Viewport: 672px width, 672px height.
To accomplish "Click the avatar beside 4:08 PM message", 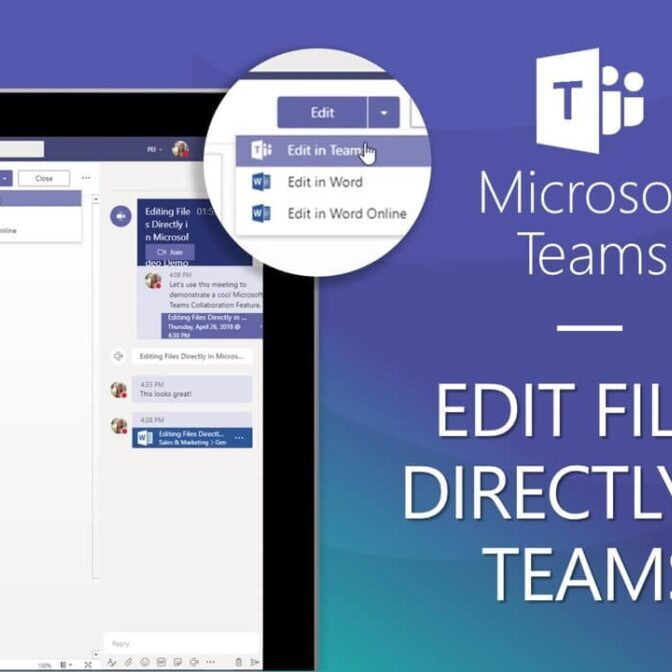I will (153, 281).
